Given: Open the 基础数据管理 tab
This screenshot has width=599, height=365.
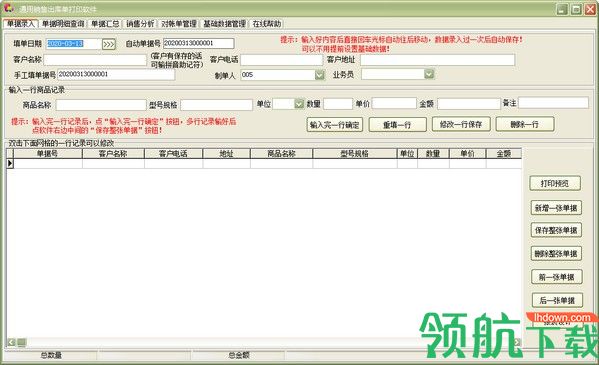Looking at the screenshot, I should tap(224, 24).
